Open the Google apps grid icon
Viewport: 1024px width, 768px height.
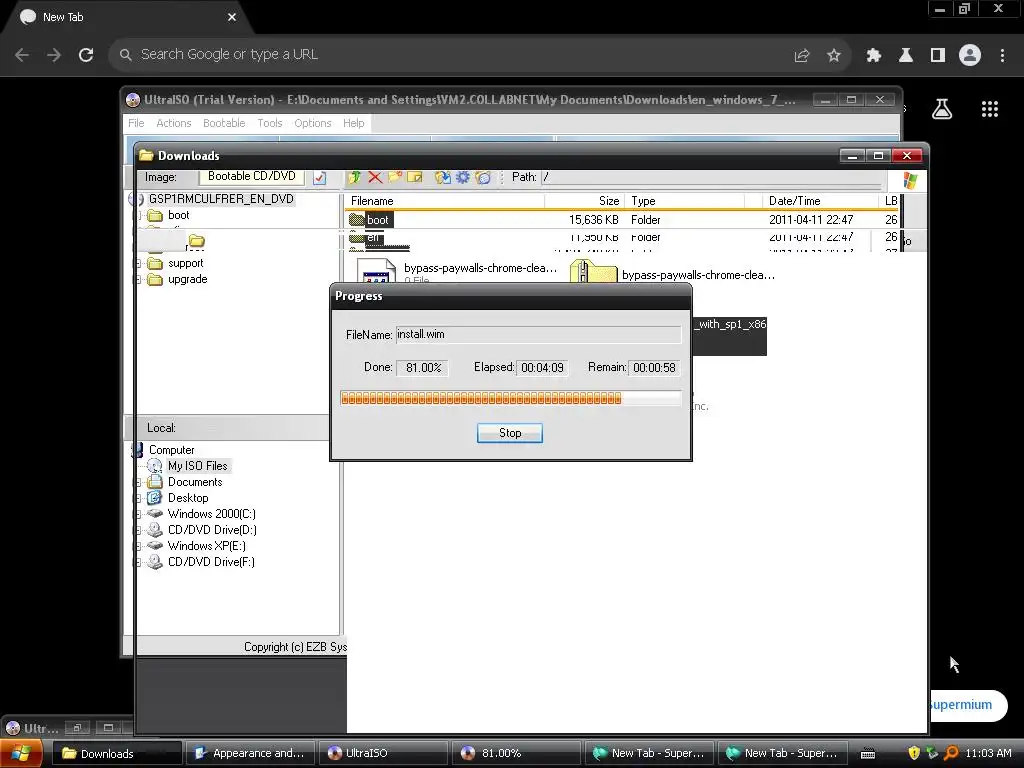point(990,109)
